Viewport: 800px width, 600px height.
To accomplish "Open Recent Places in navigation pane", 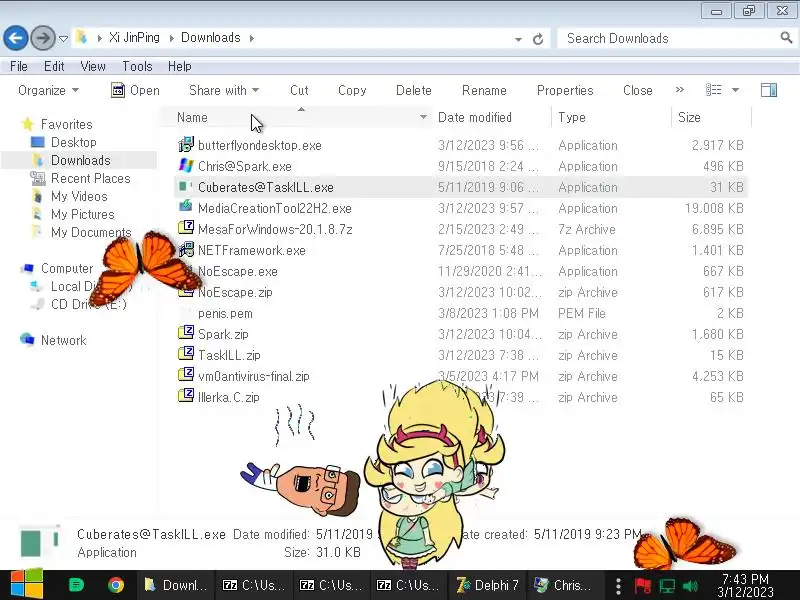I will [90, 179].
